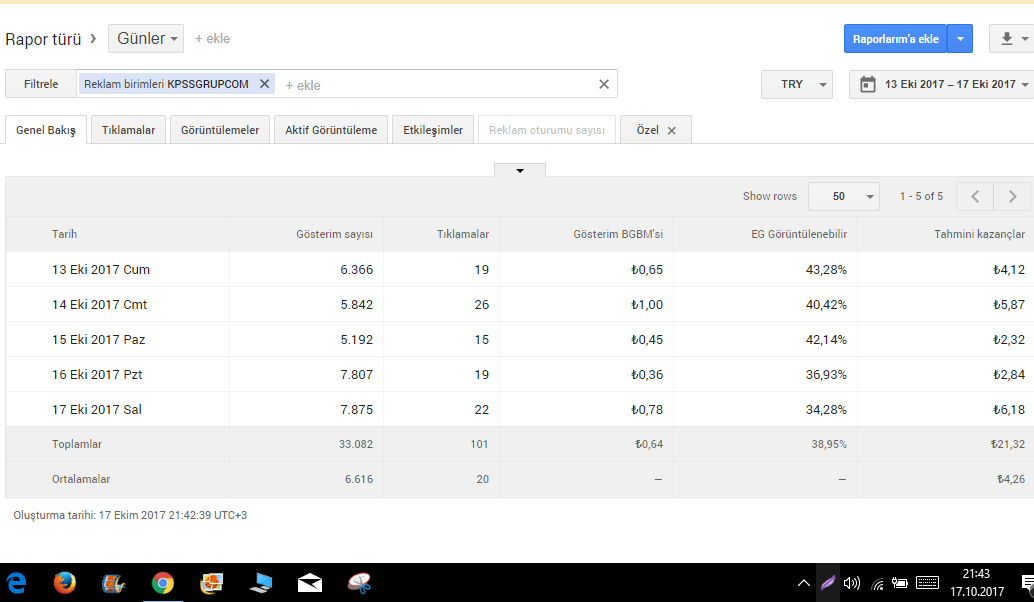Click the battery power tray icon
Viewport: 1034px width, 602px height.
(899, 583)
